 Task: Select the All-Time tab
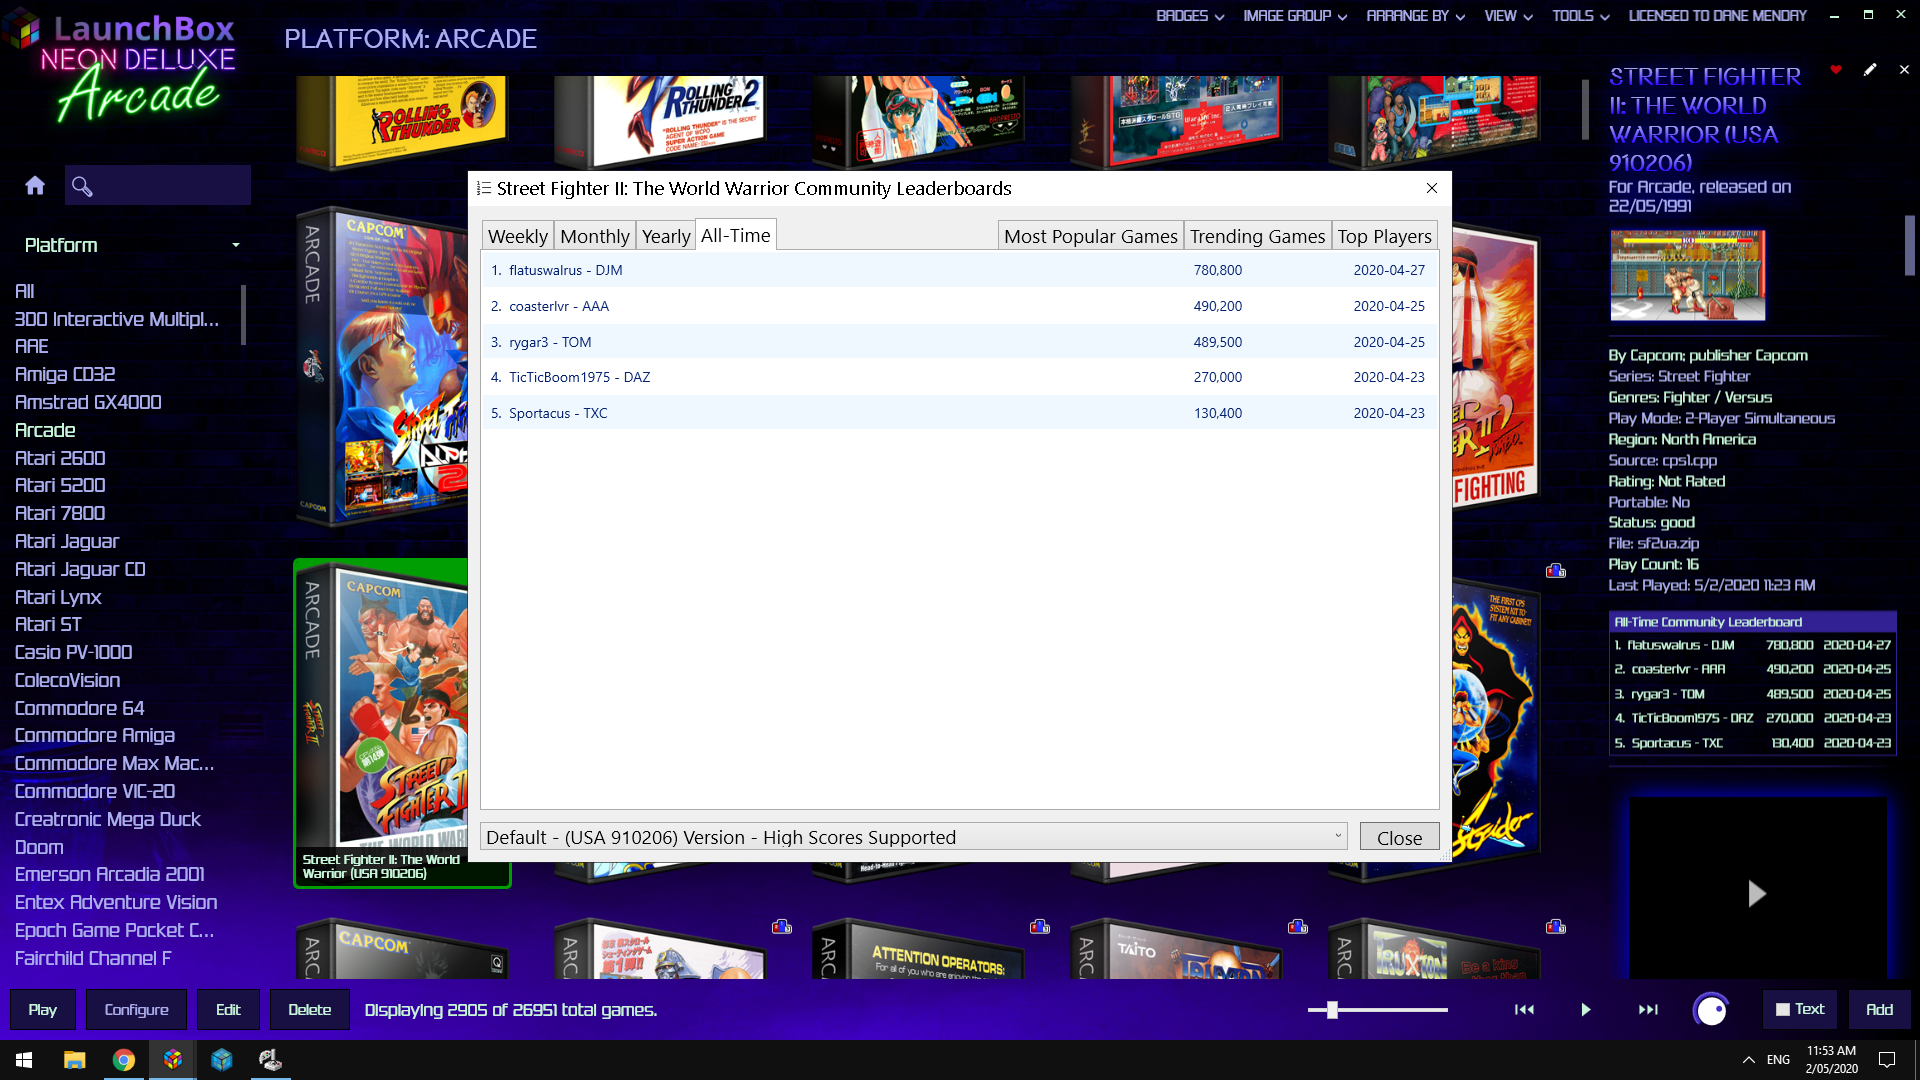736,235
